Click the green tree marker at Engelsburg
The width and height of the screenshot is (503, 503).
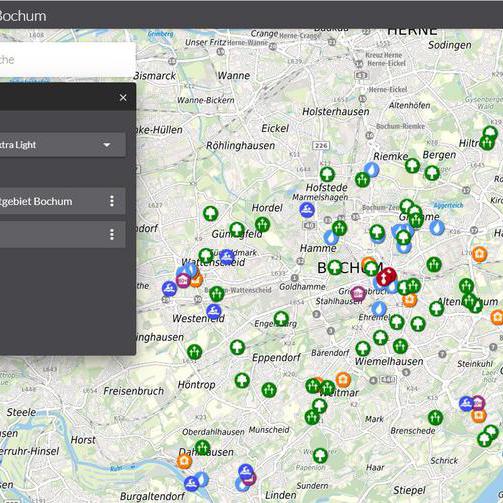pos(281,319)
